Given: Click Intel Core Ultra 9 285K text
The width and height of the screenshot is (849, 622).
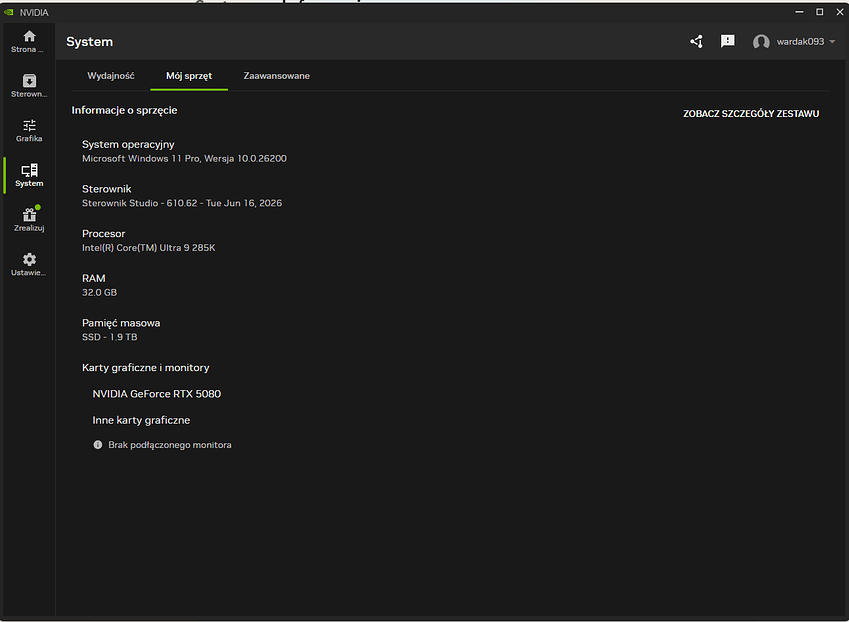Looking at the screenshot, I should [x=148, y=247].
